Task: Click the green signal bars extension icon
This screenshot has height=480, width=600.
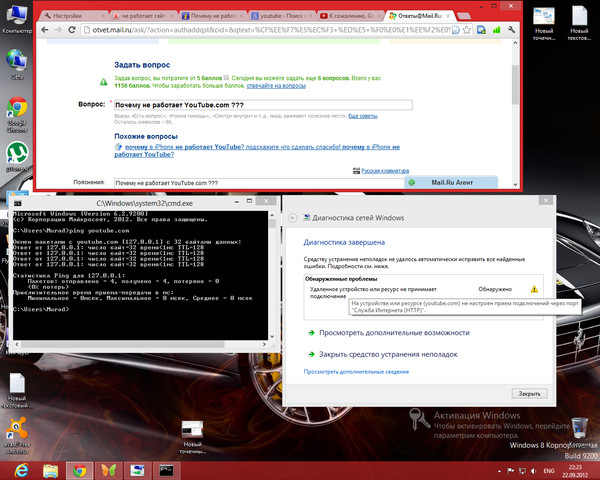Action: (x=496, y=30)
